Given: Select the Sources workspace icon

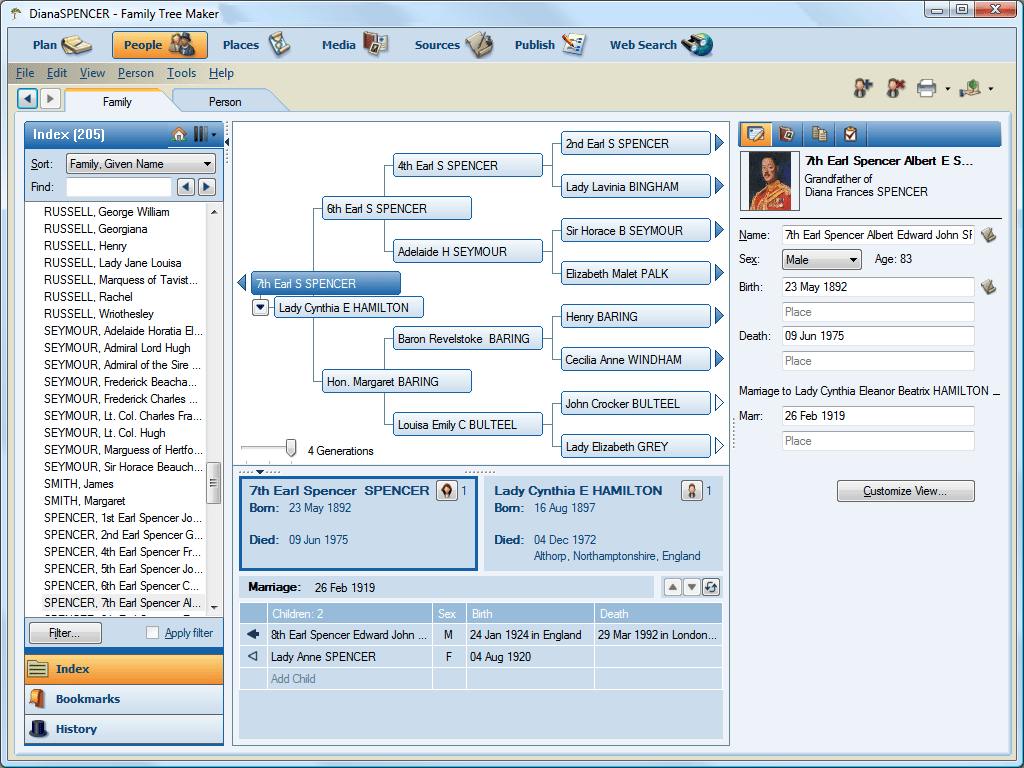Looking at the screenshot, I should pyautogui.click(x=480, y=45).
